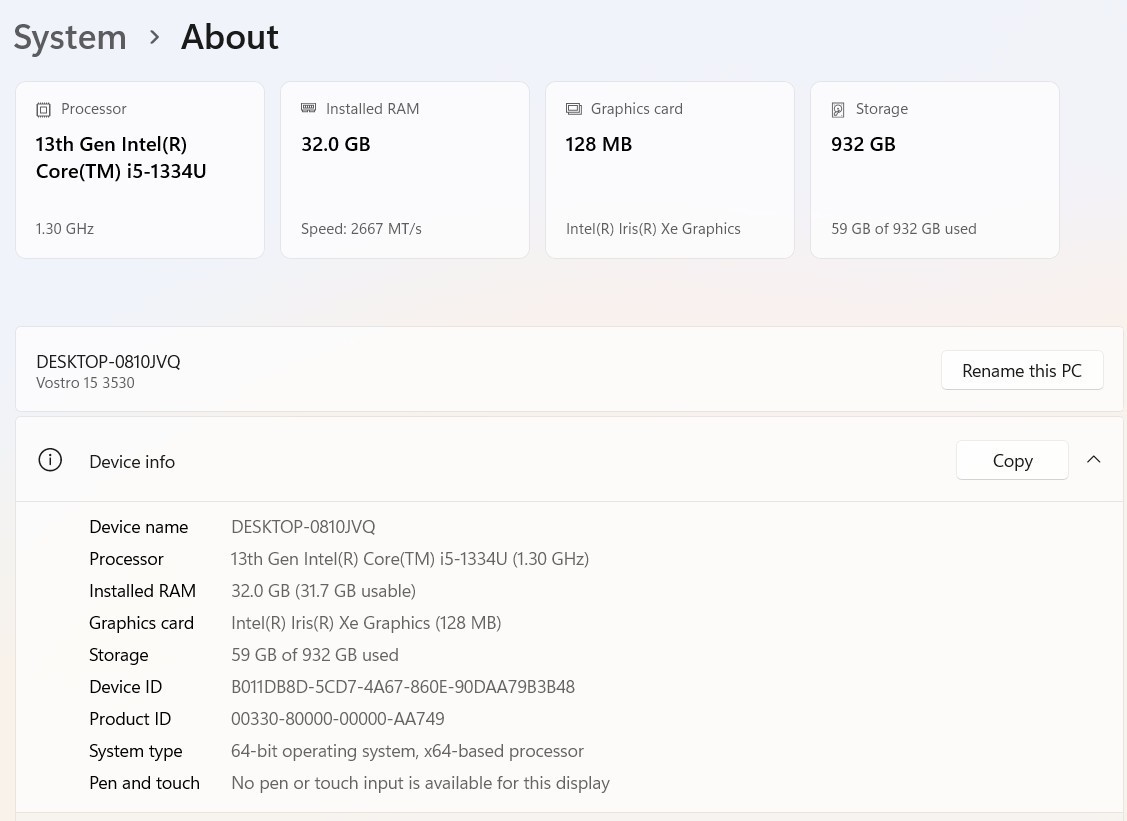
Task: Click the Processor row label in Device info
Action: coord(126,559)
